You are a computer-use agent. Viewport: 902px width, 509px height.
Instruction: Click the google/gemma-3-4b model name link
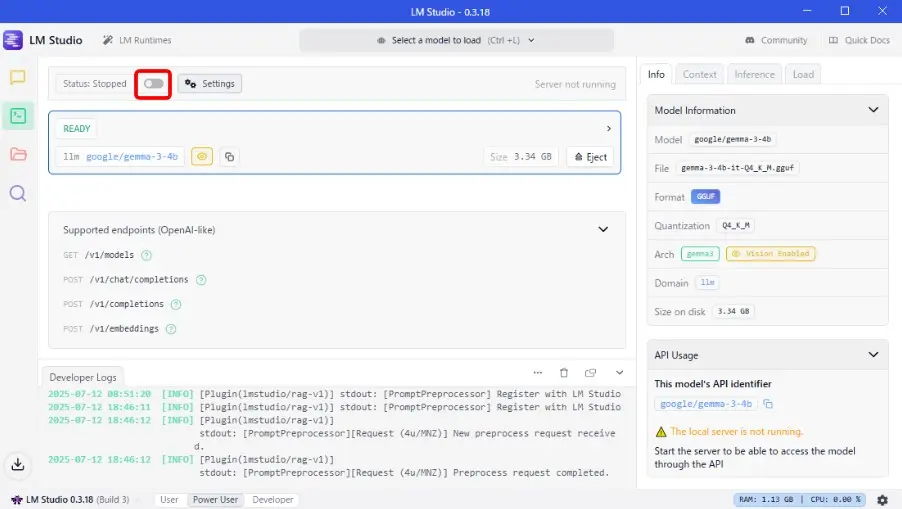click(132, 156)
